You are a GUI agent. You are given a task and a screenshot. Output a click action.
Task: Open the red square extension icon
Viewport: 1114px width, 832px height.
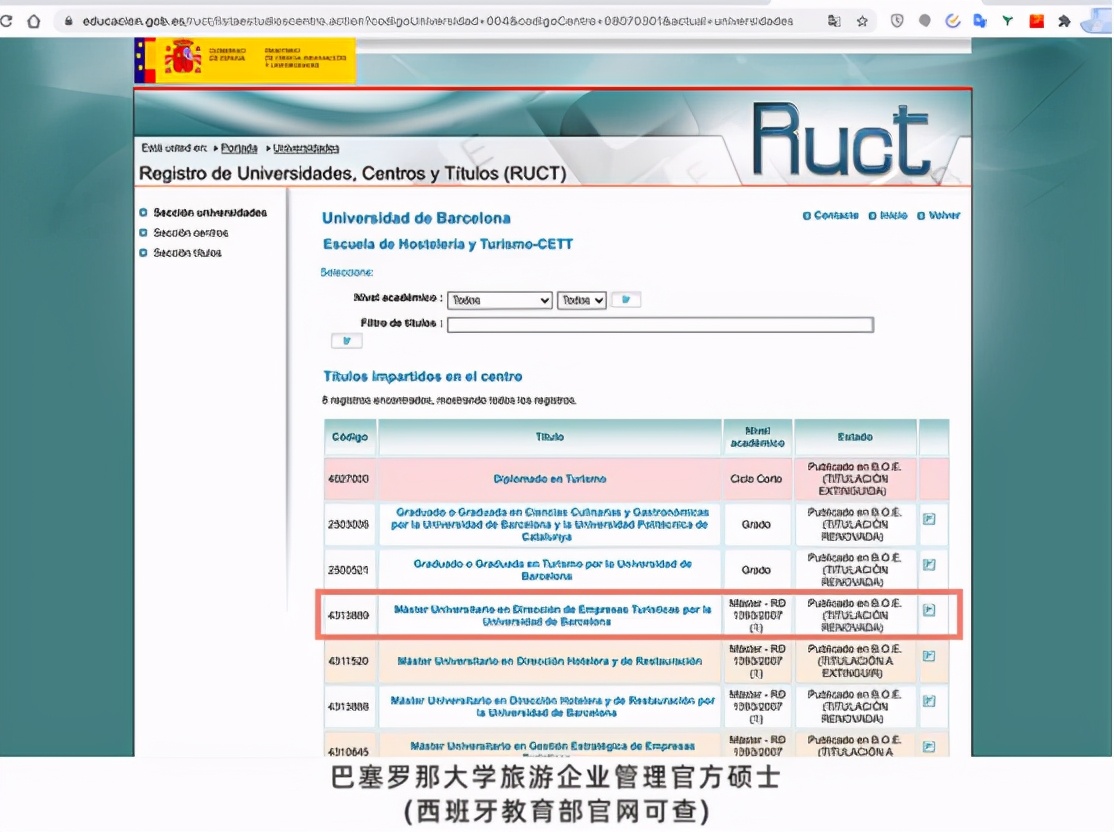pos(1036,21)
